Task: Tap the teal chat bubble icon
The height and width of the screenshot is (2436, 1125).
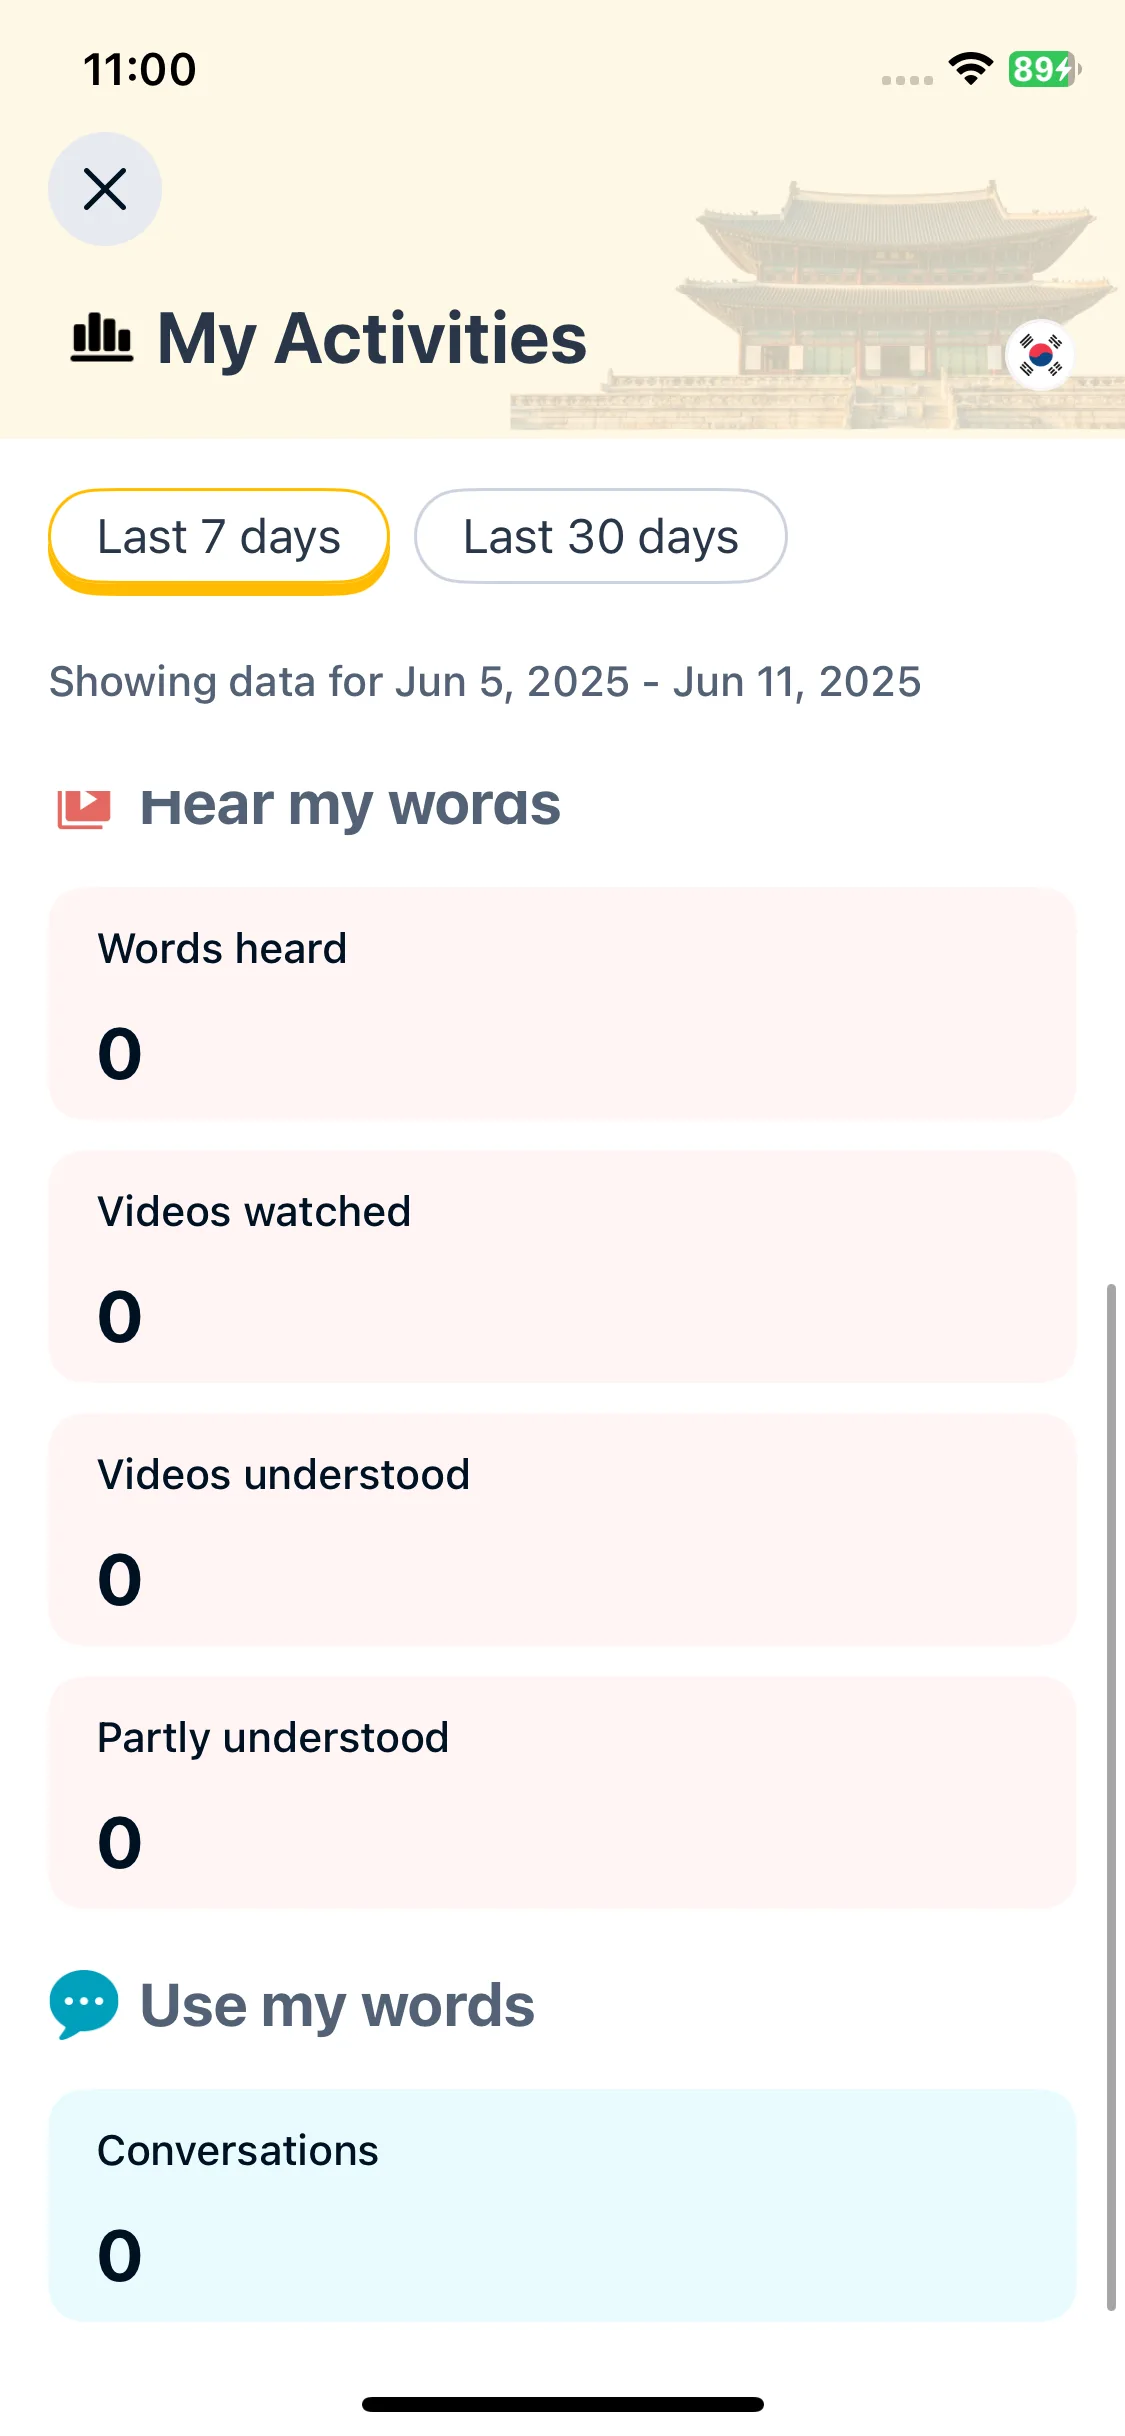Action: tap(84, 2005)
